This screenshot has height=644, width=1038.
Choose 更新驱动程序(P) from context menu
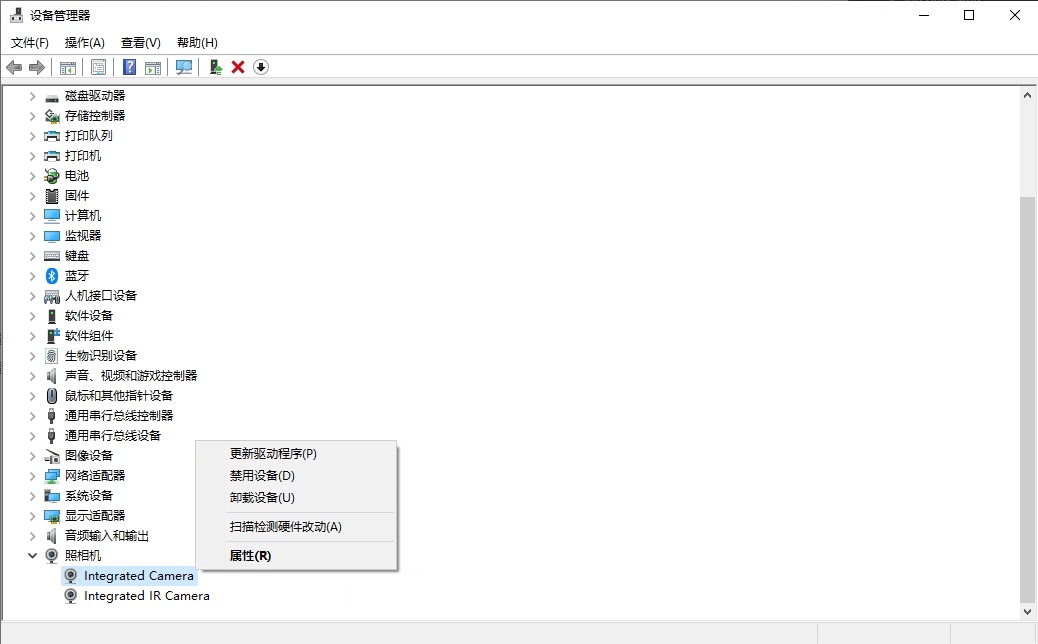273,454
